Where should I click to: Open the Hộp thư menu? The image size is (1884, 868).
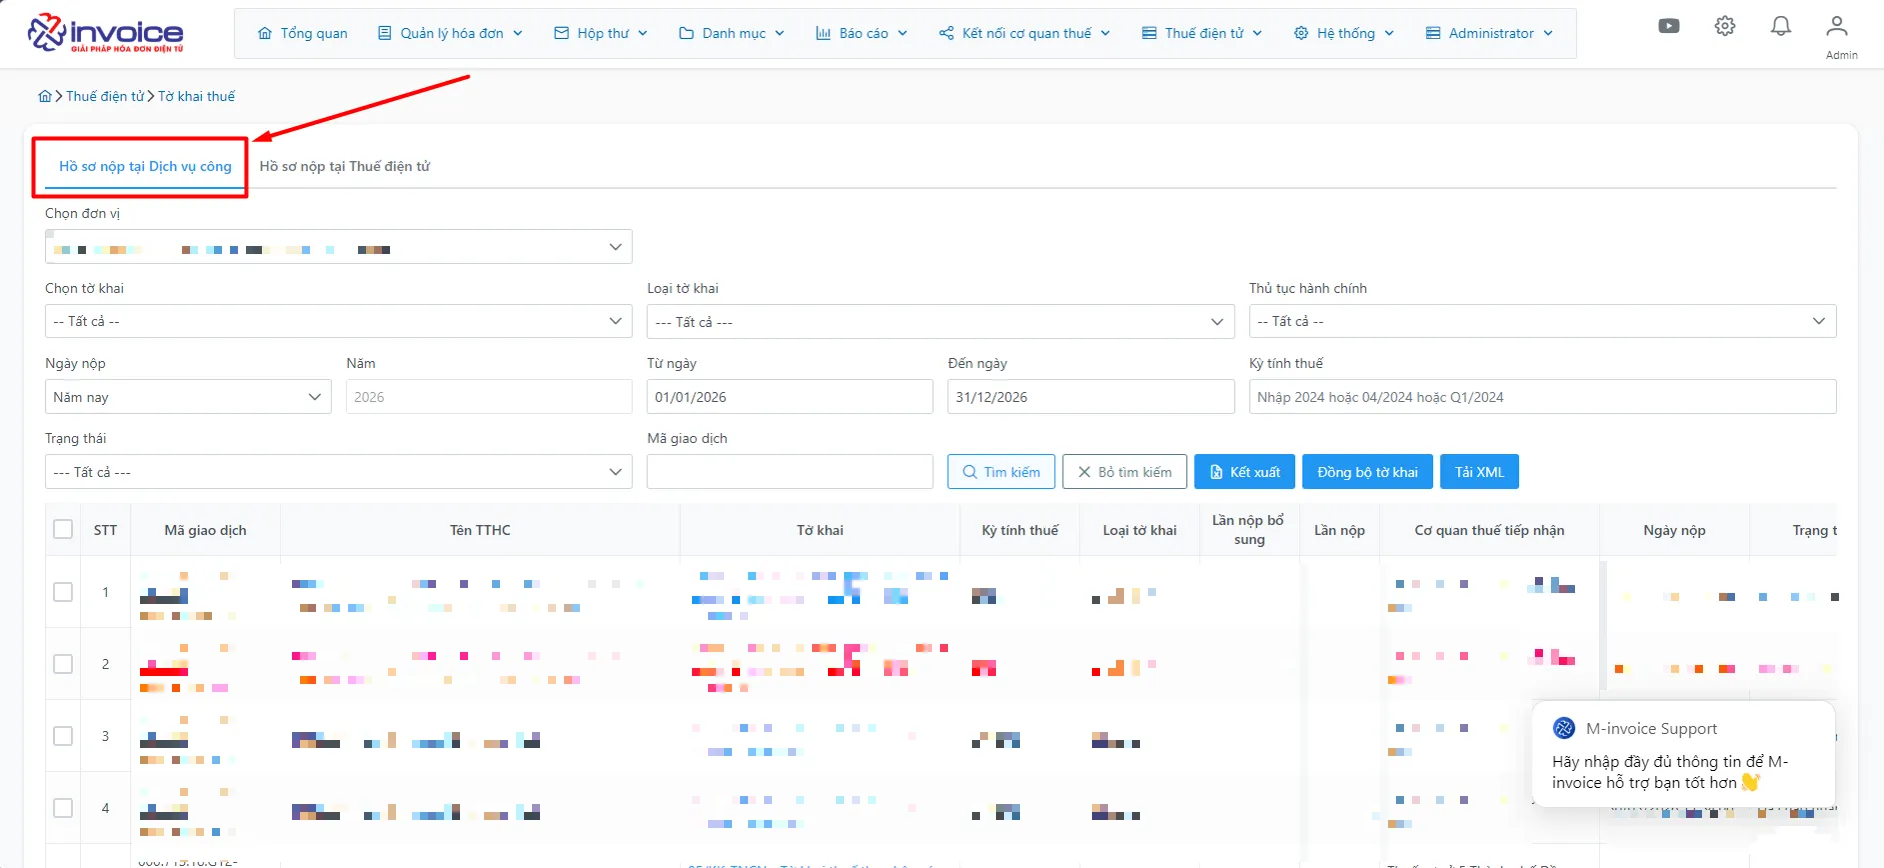[x=601, y=33]
